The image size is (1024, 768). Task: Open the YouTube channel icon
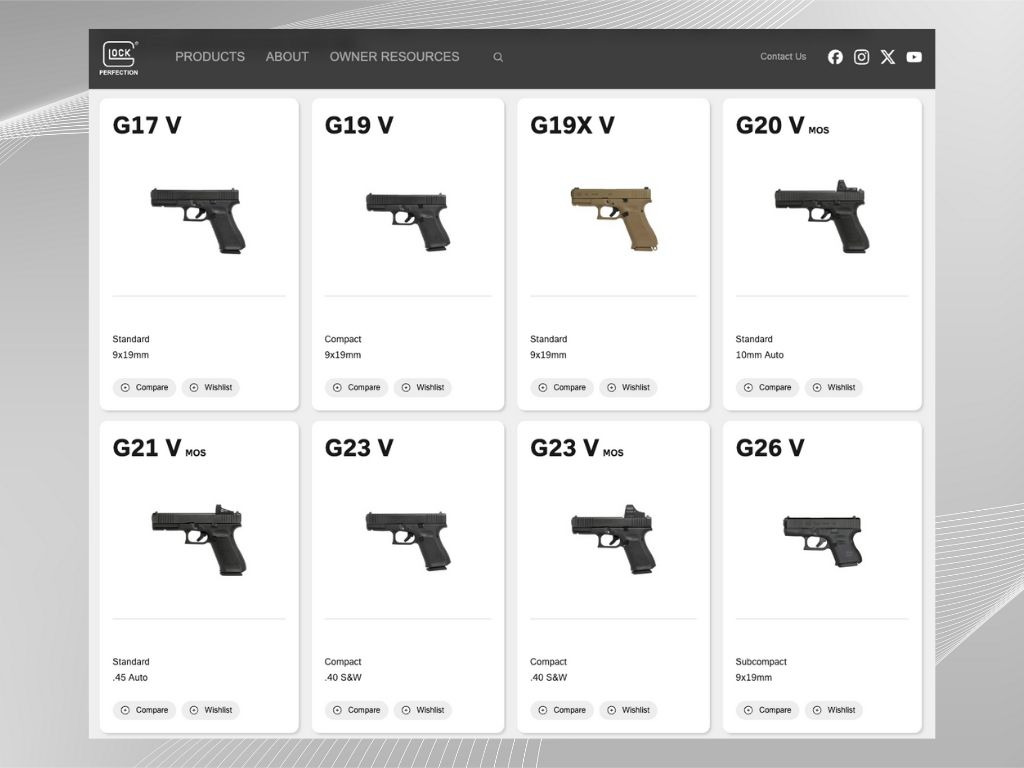pyautogui.click(x=914, y=57)
